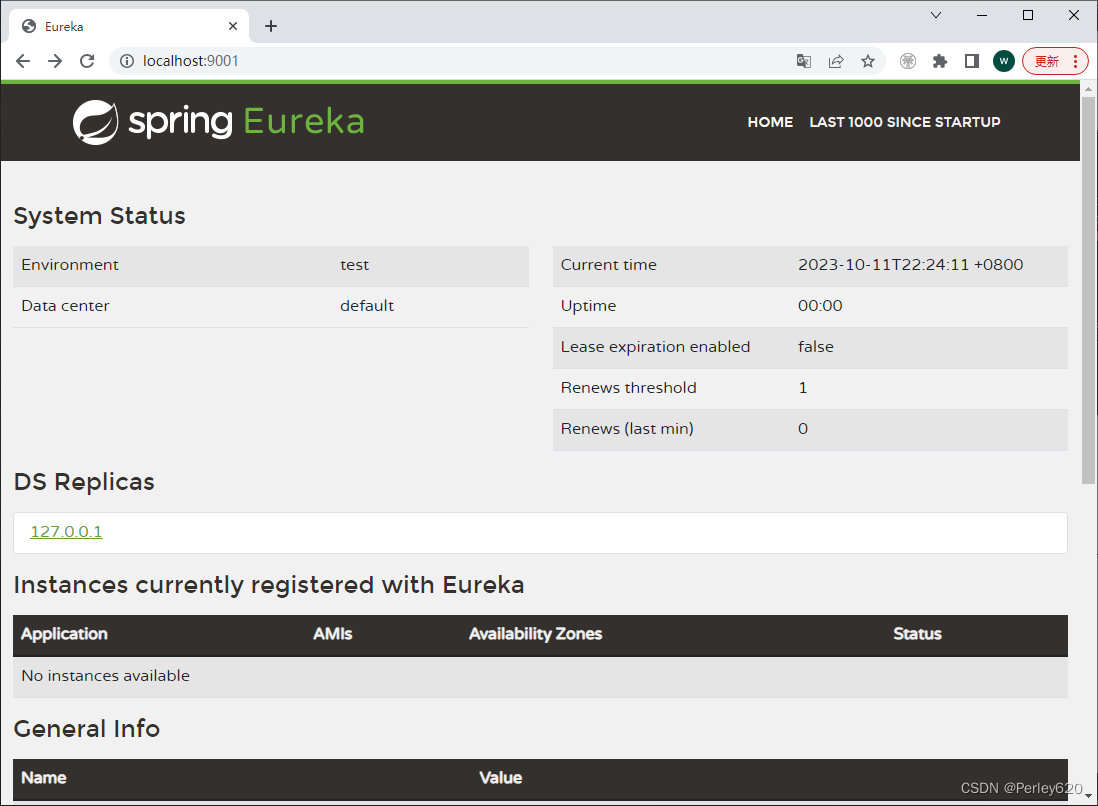Open Google Translate page icon
The width and height of the screenshot is (1098, 806).
click(804, 61)
